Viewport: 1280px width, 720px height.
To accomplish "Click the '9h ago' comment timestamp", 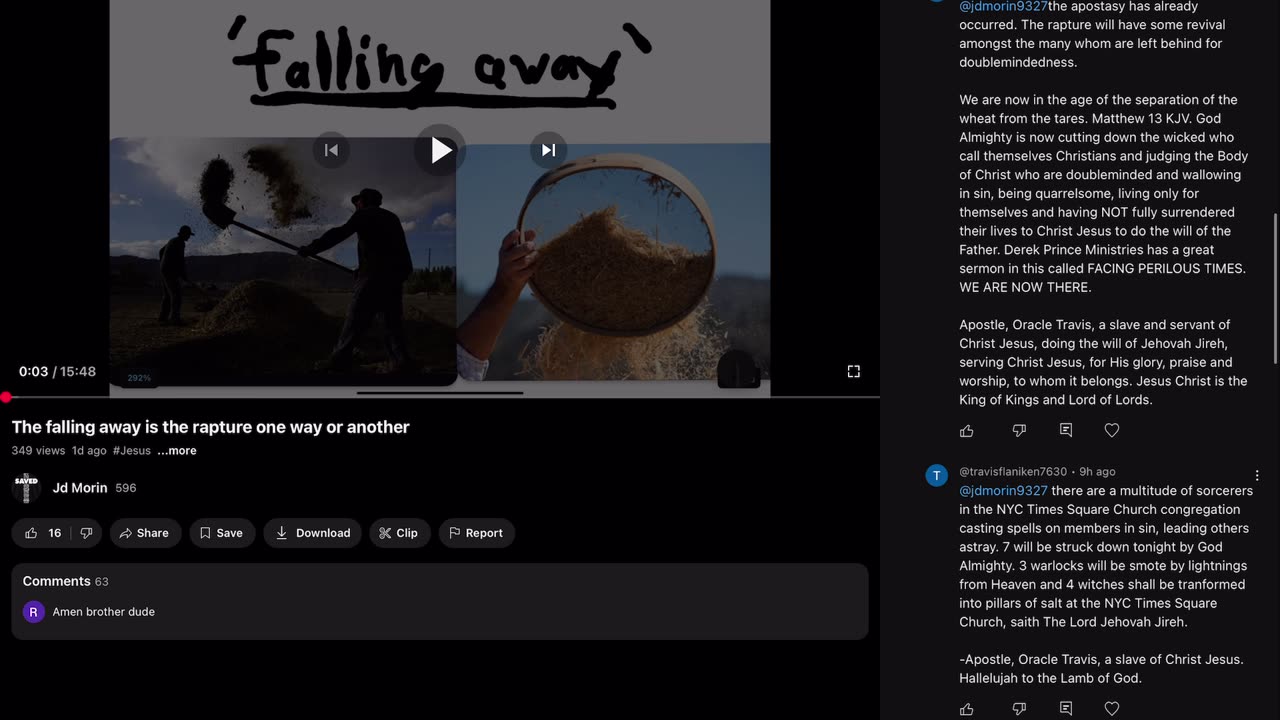I will (1097, 472).
